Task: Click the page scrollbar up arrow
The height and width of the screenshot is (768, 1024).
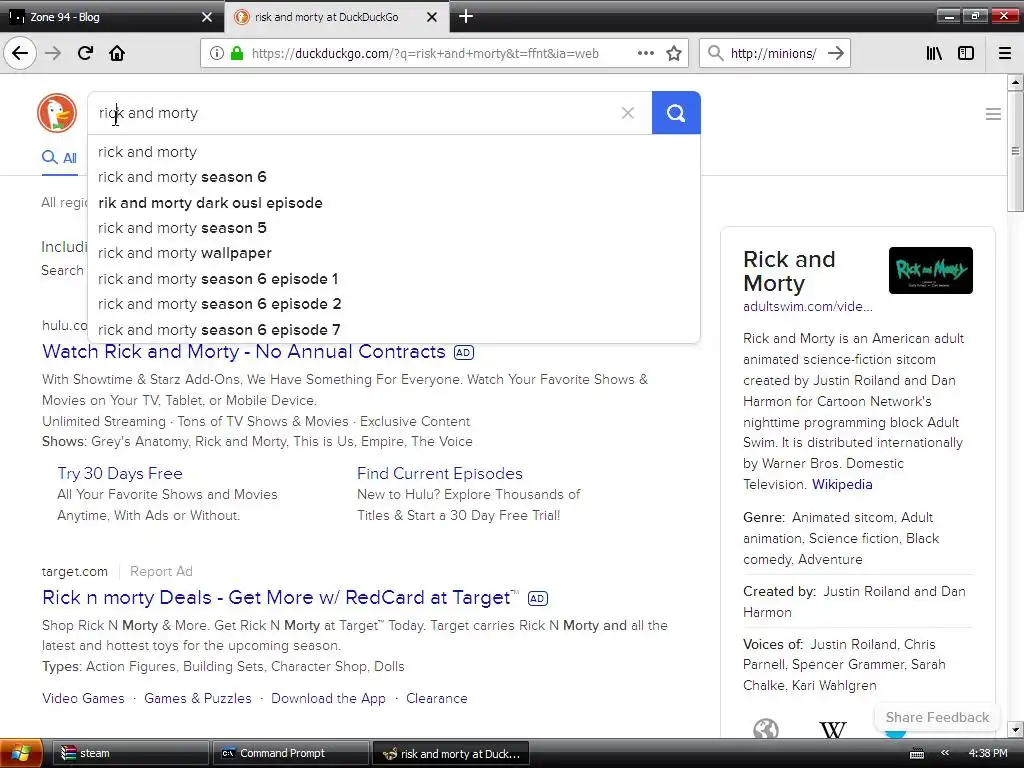Action: (1015, 82)
